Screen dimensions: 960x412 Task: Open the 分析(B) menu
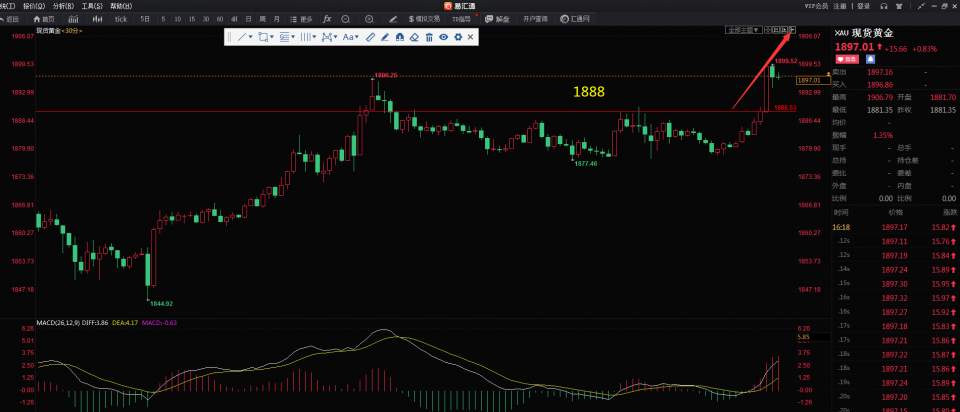64,6
